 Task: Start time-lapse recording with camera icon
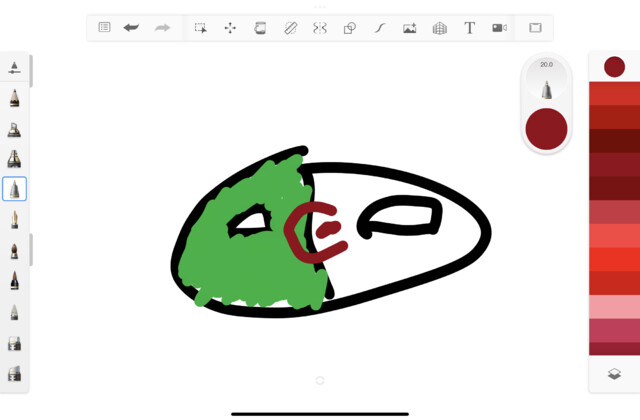tap(500, 28)
